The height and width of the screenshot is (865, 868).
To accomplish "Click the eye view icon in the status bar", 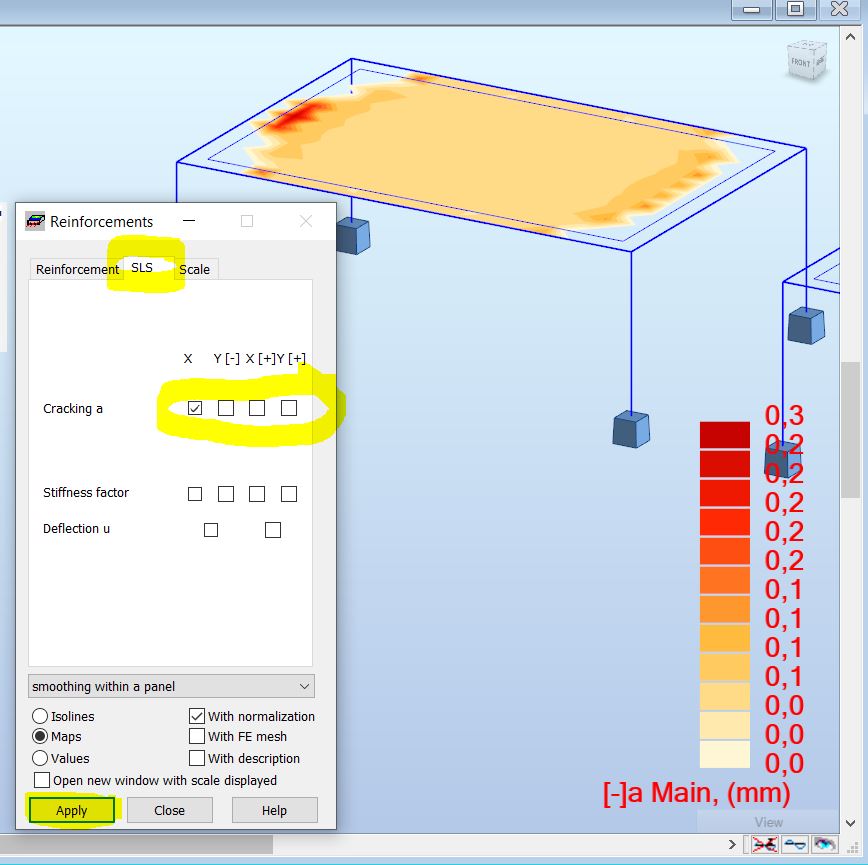I will coord(826,844).
